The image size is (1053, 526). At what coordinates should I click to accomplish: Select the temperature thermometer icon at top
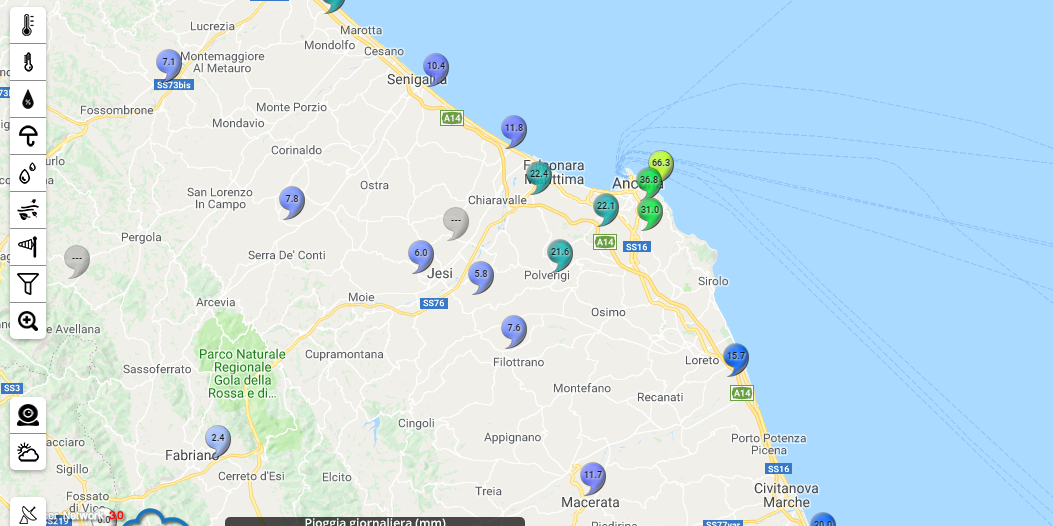point(28,25)
